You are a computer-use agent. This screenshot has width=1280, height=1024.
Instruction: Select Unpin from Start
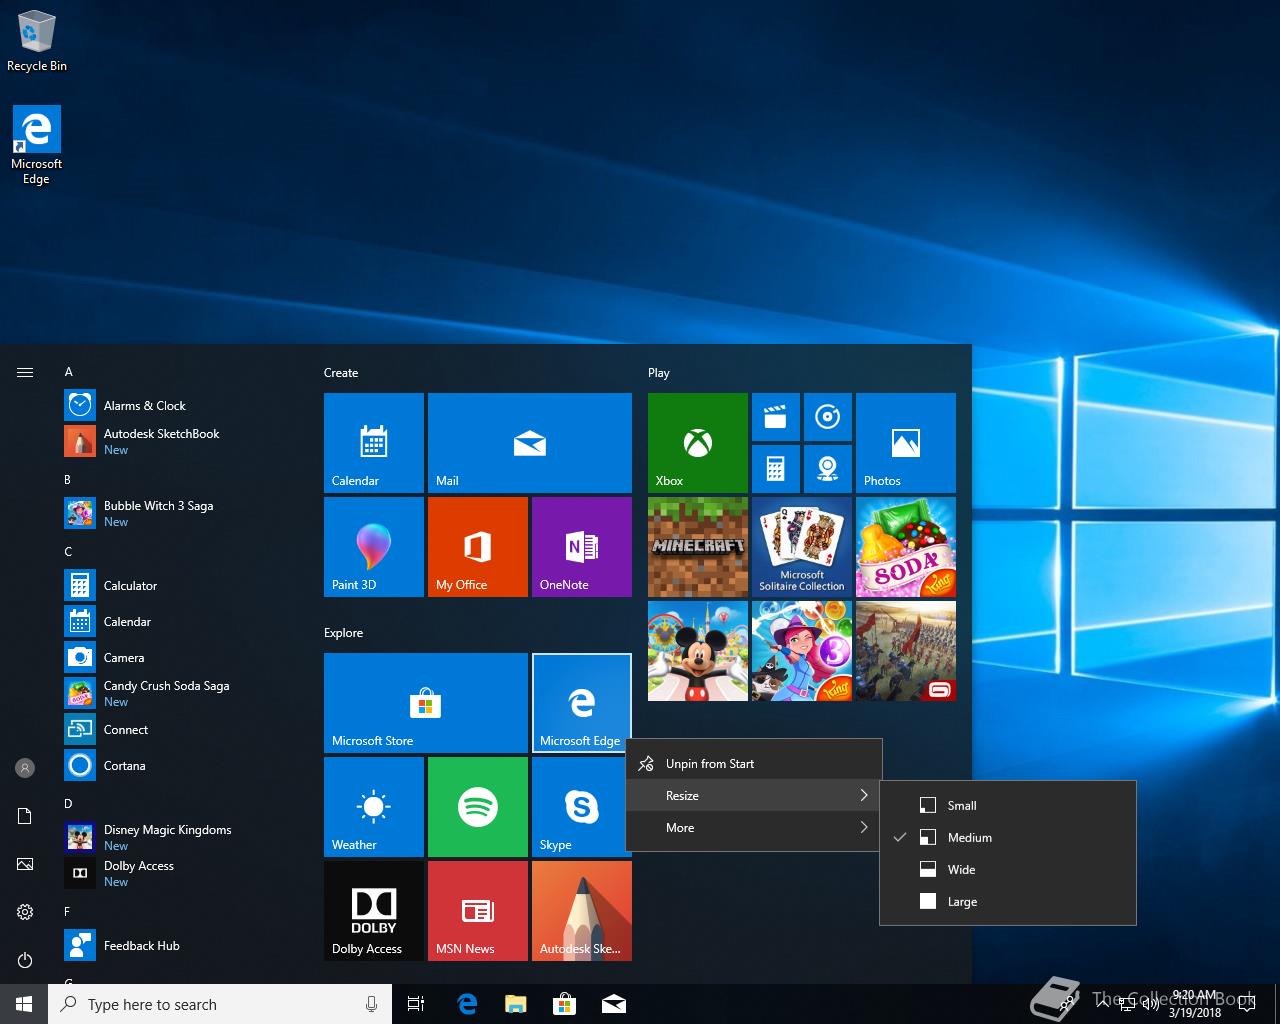tap(754, 764)
